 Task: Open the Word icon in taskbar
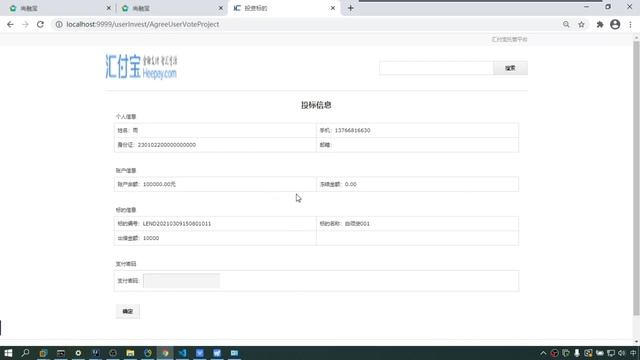(x=217, y=353)
